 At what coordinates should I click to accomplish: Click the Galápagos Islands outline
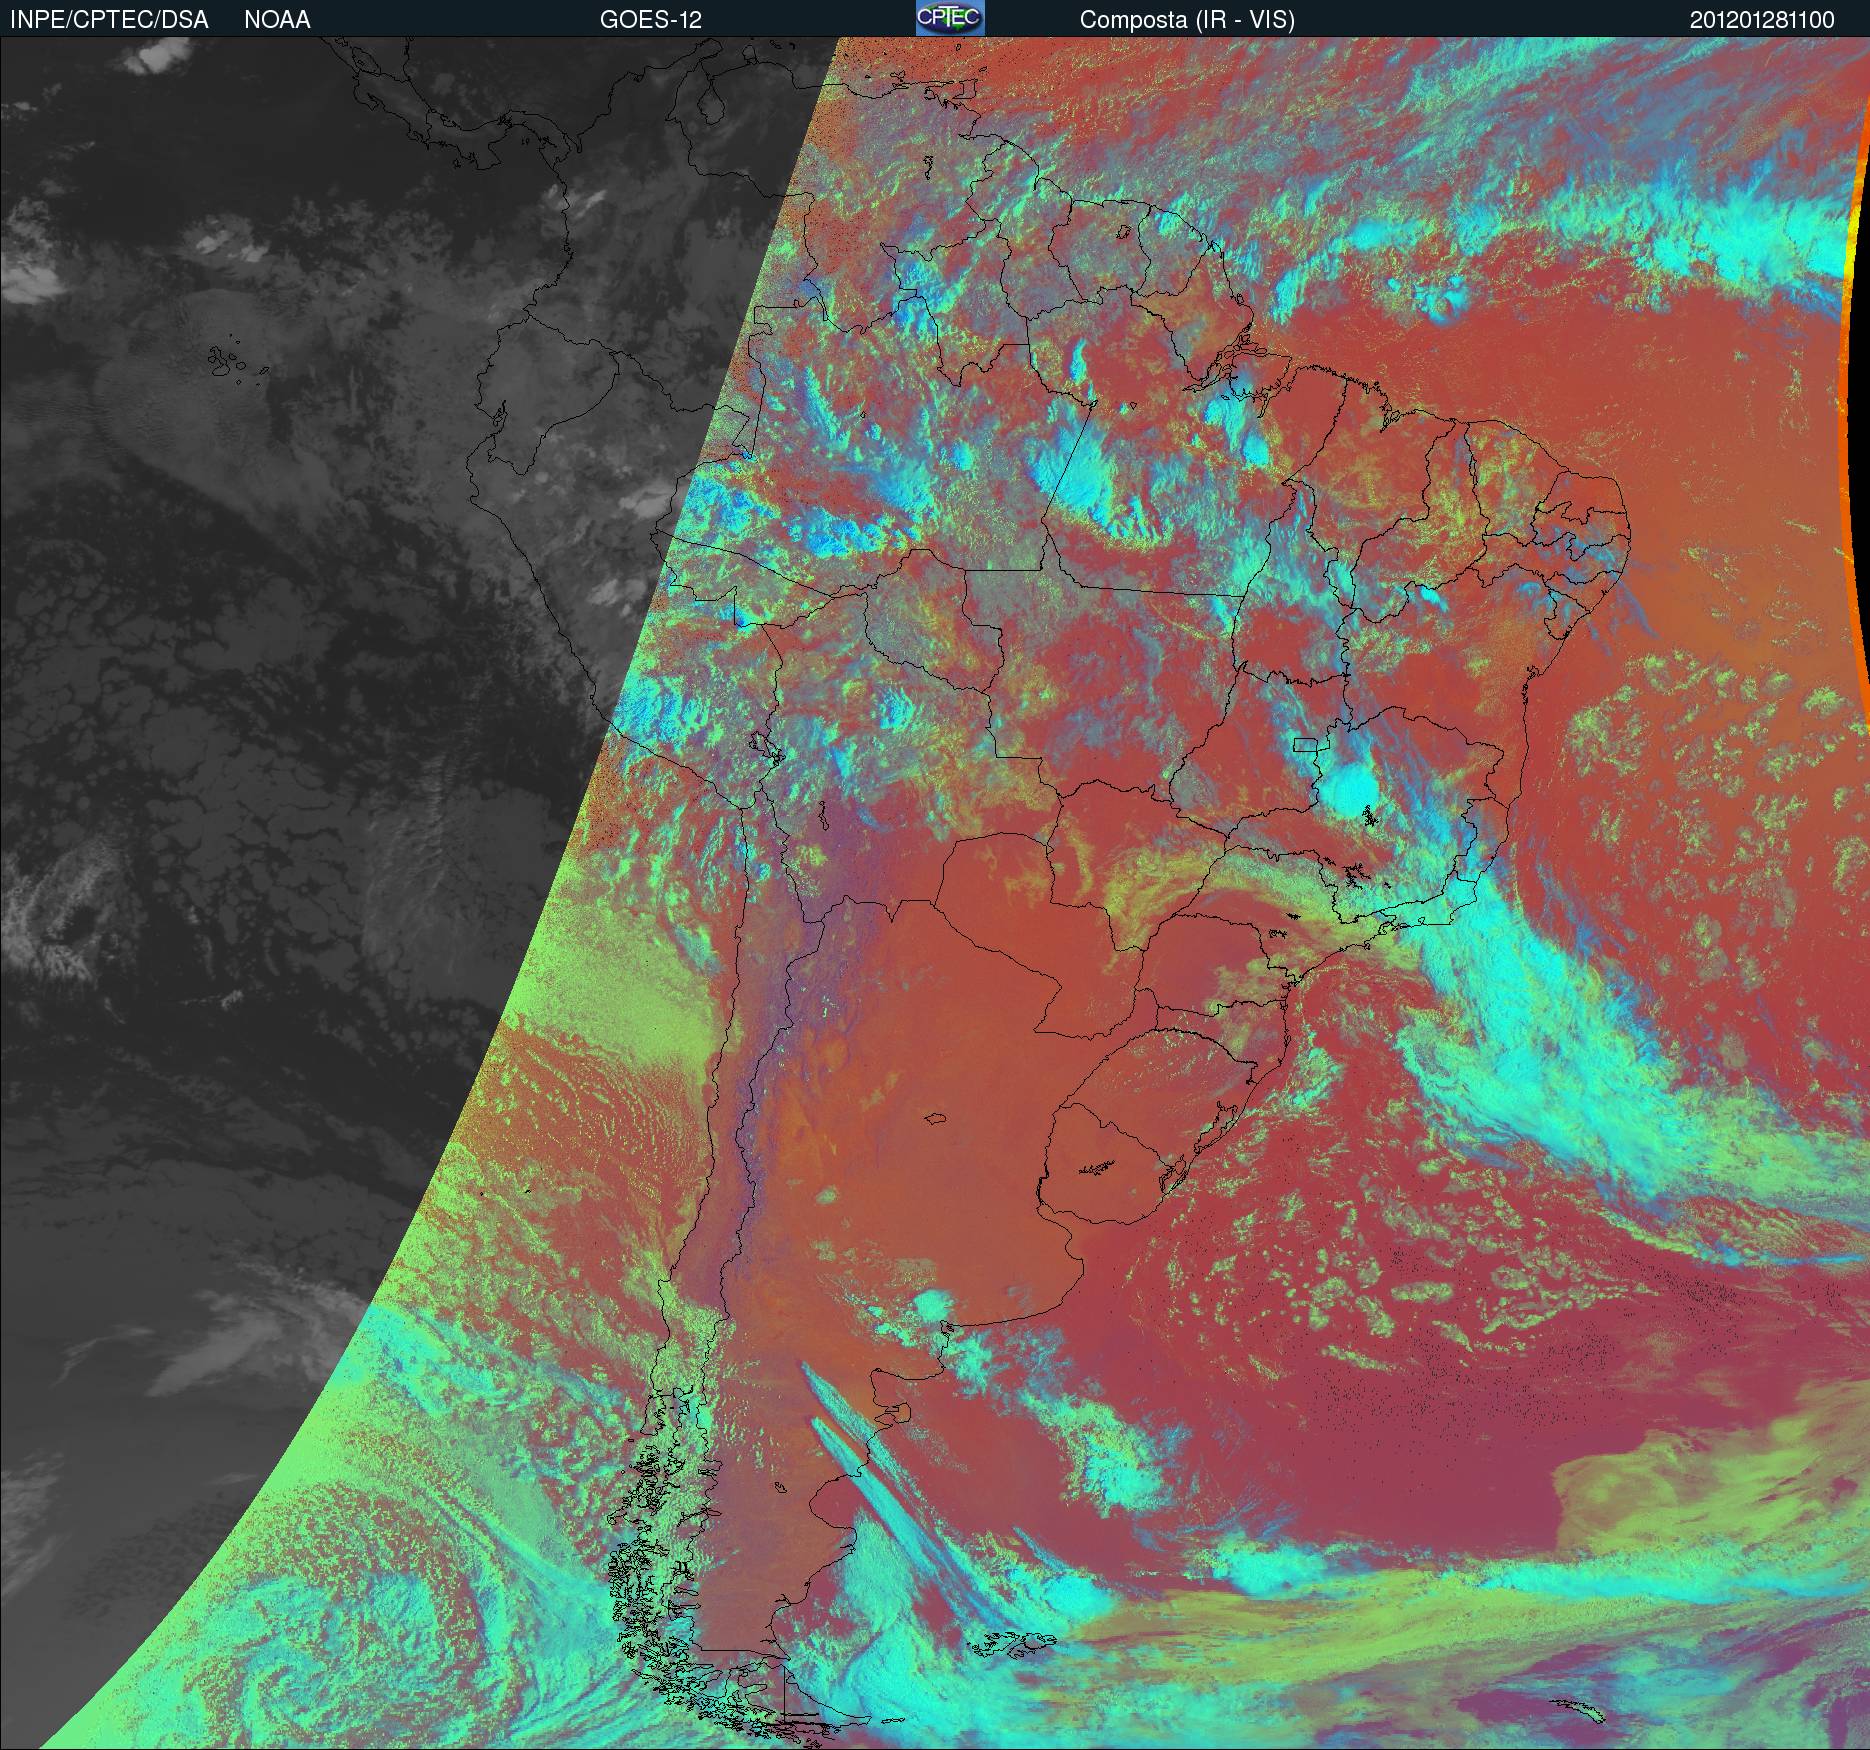pyautogui.click(x=232, y=362)
